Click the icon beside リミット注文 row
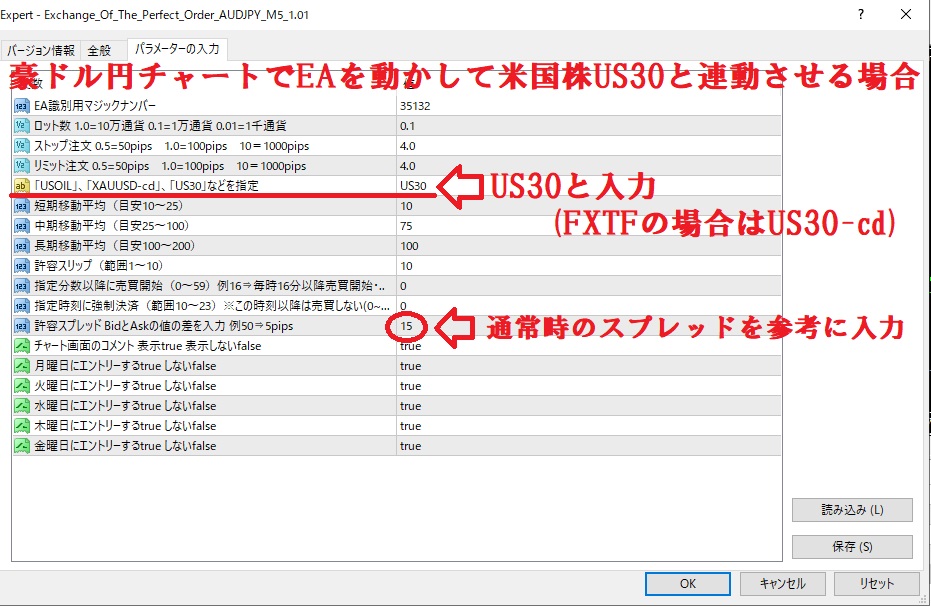Screen dimensions: 931x607 click(x=21, y=166)
